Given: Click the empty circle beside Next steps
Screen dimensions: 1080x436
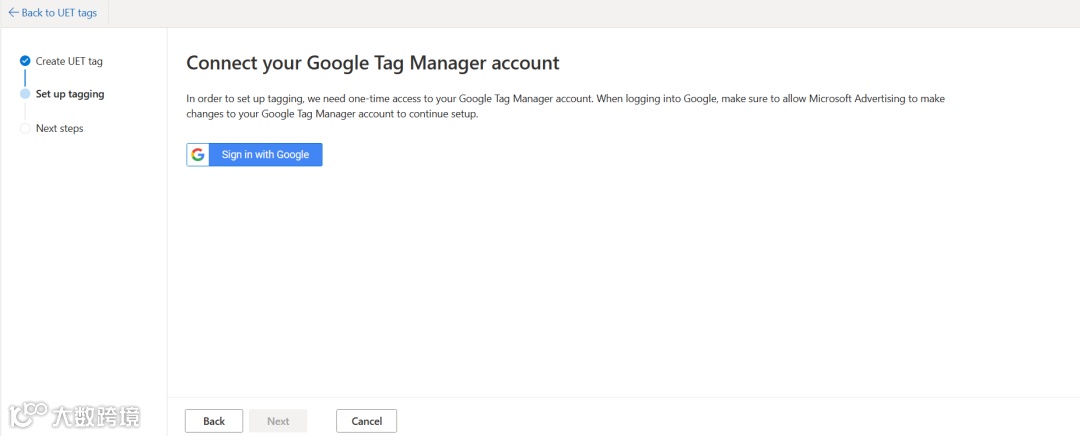Looking at the screenshot, I should (25, 128).
